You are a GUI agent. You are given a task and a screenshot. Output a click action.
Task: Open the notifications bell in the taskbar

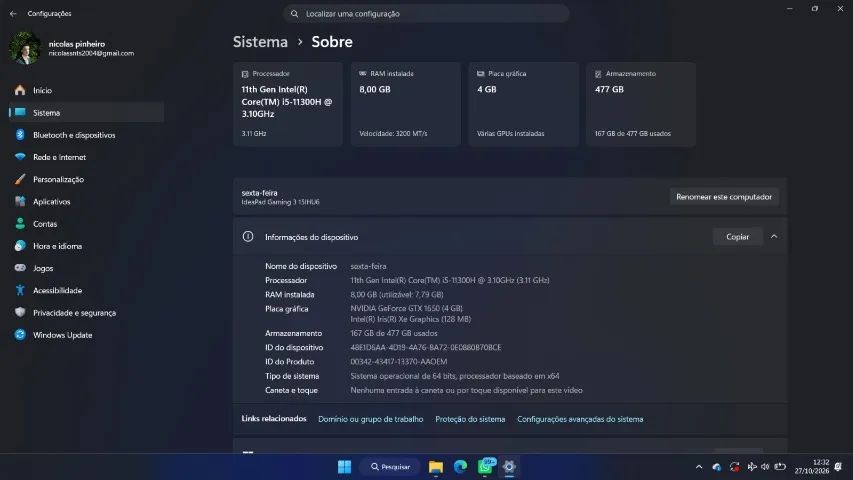click(839, 467)
